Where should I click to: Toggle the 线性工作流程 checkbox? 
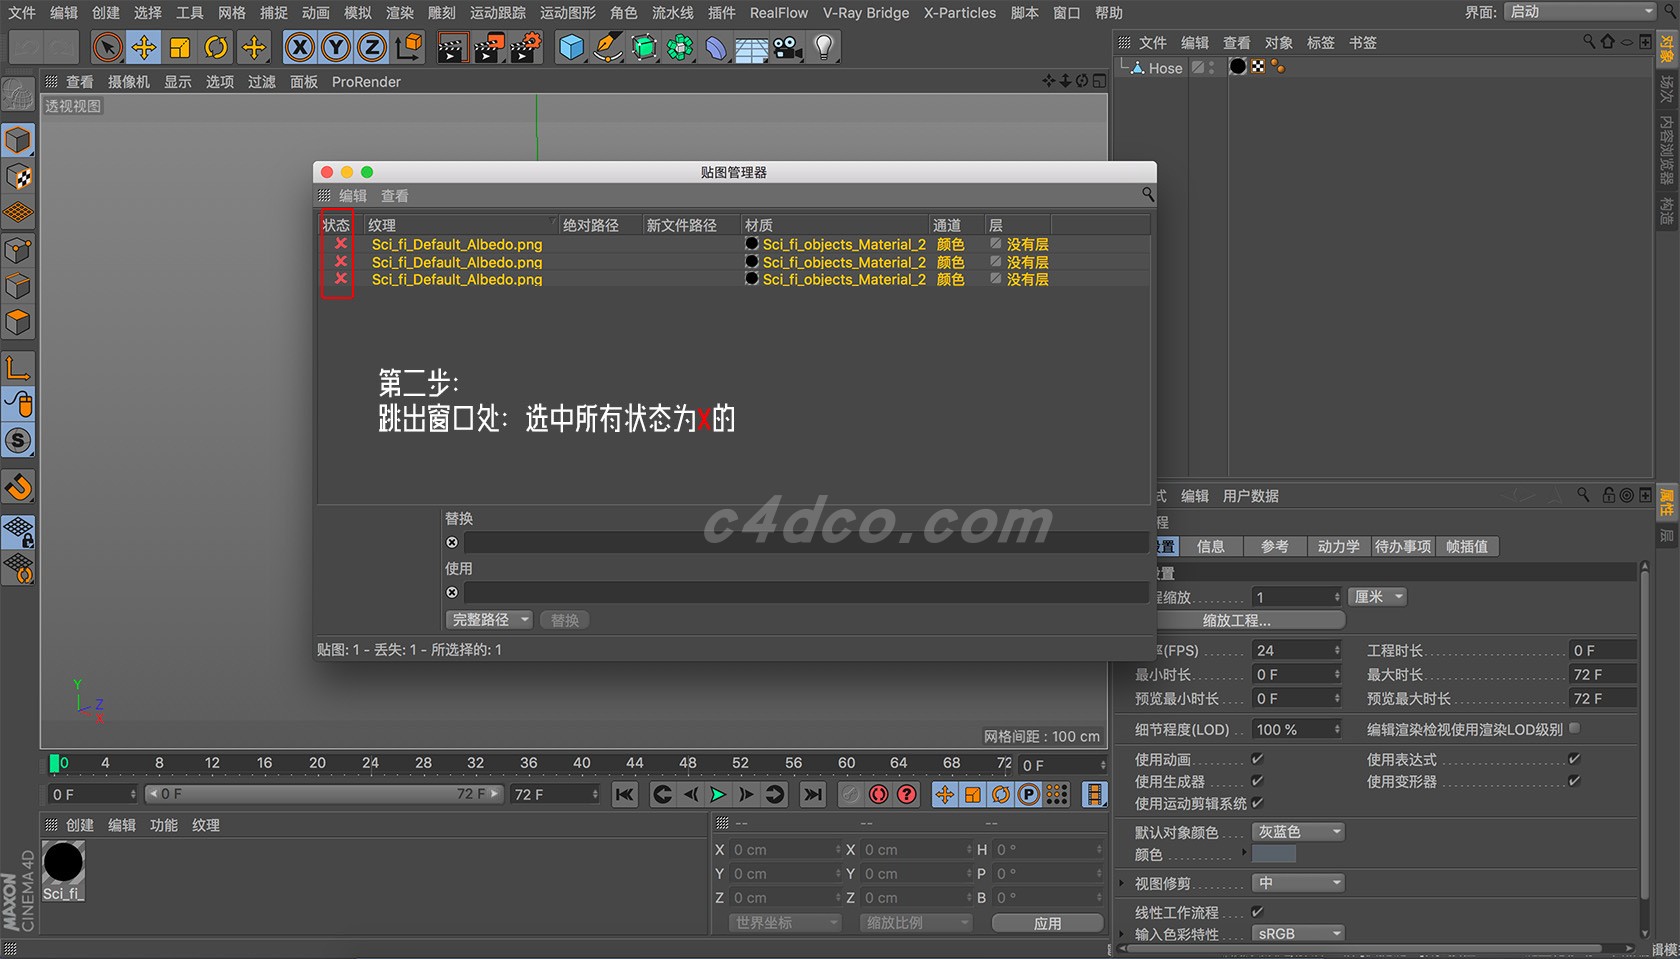click(x=1257, y=912)
